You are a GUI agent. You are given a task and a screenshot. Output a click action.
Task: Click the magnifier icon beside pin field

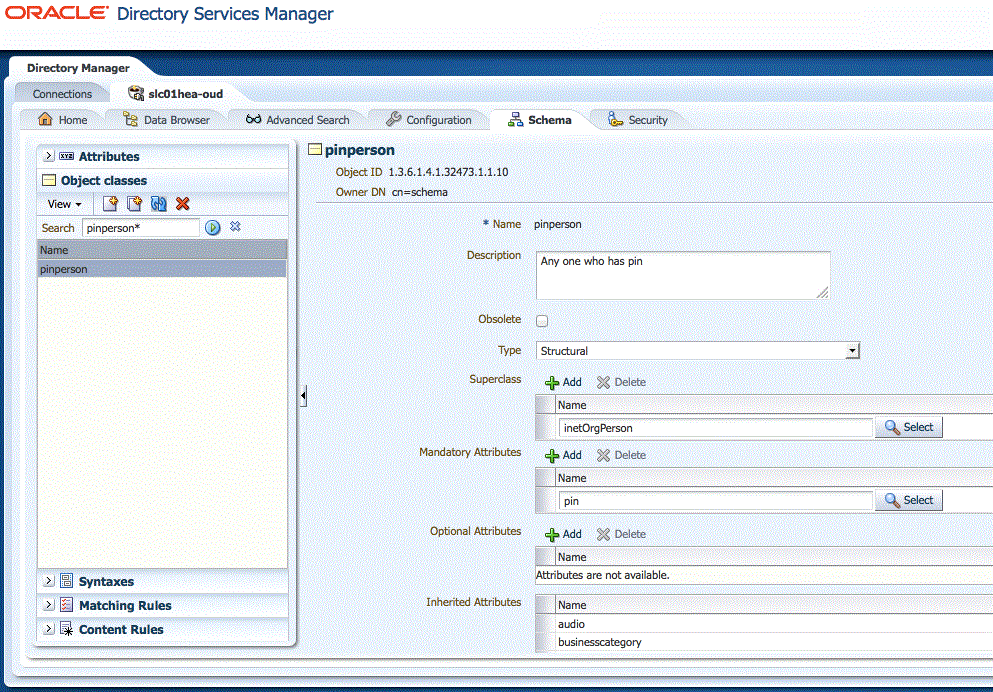[892, 500]
